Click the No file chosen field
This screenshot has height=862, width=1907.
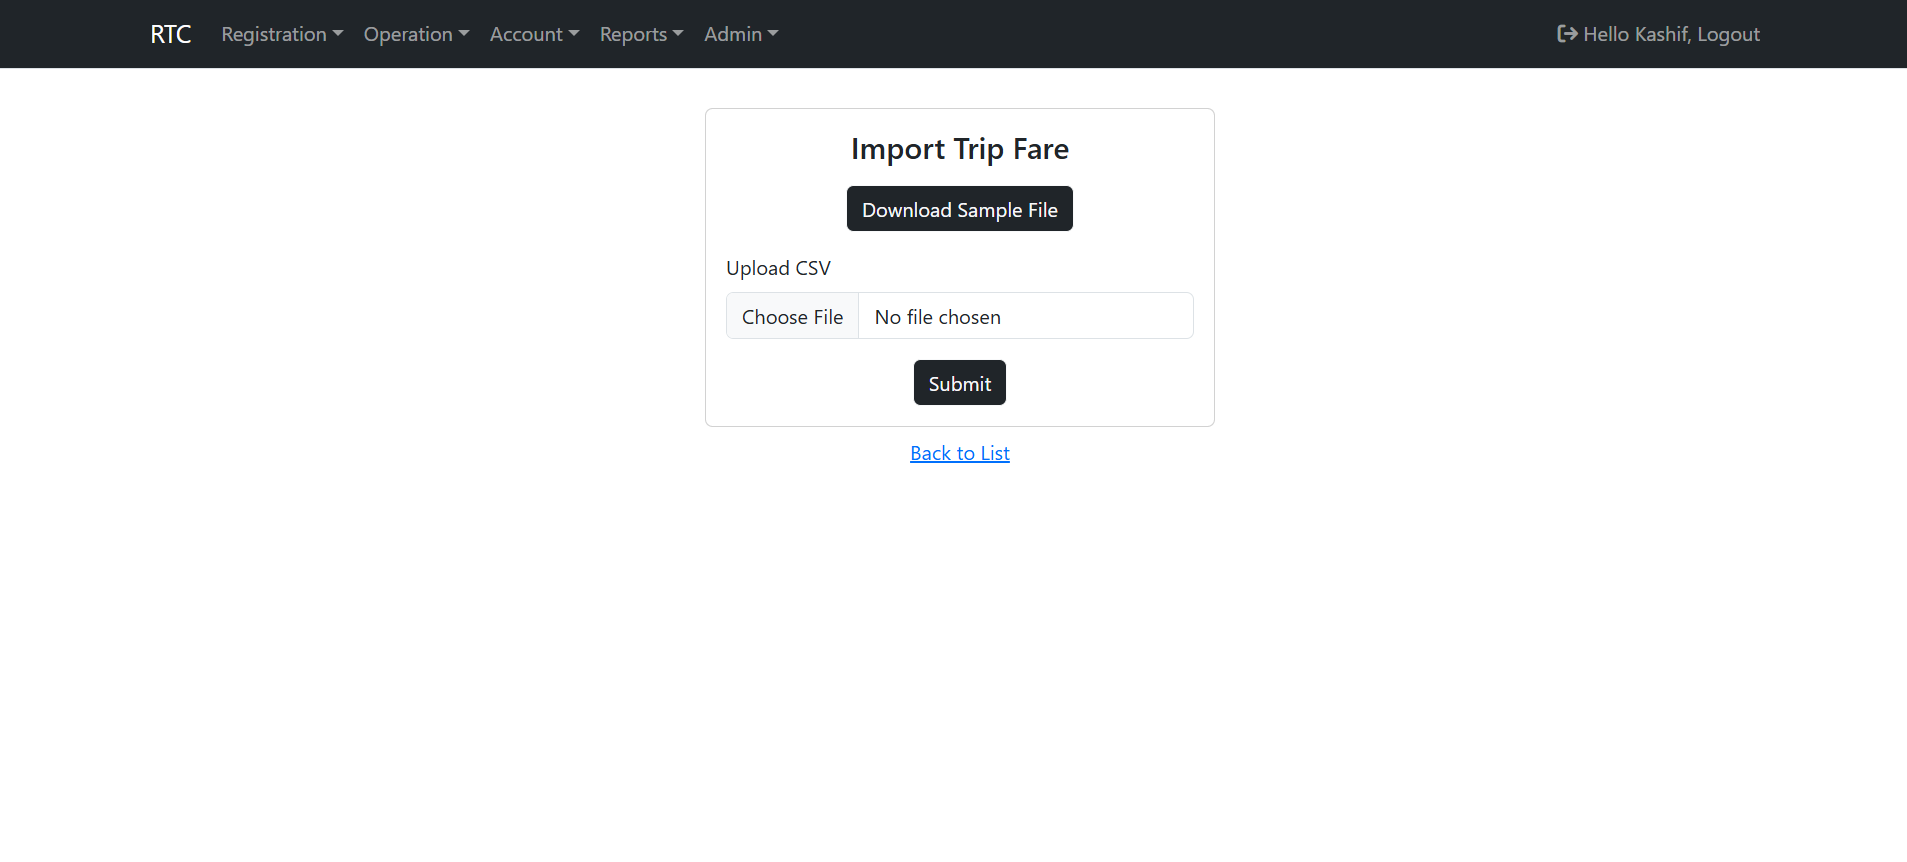point(1025,317)
